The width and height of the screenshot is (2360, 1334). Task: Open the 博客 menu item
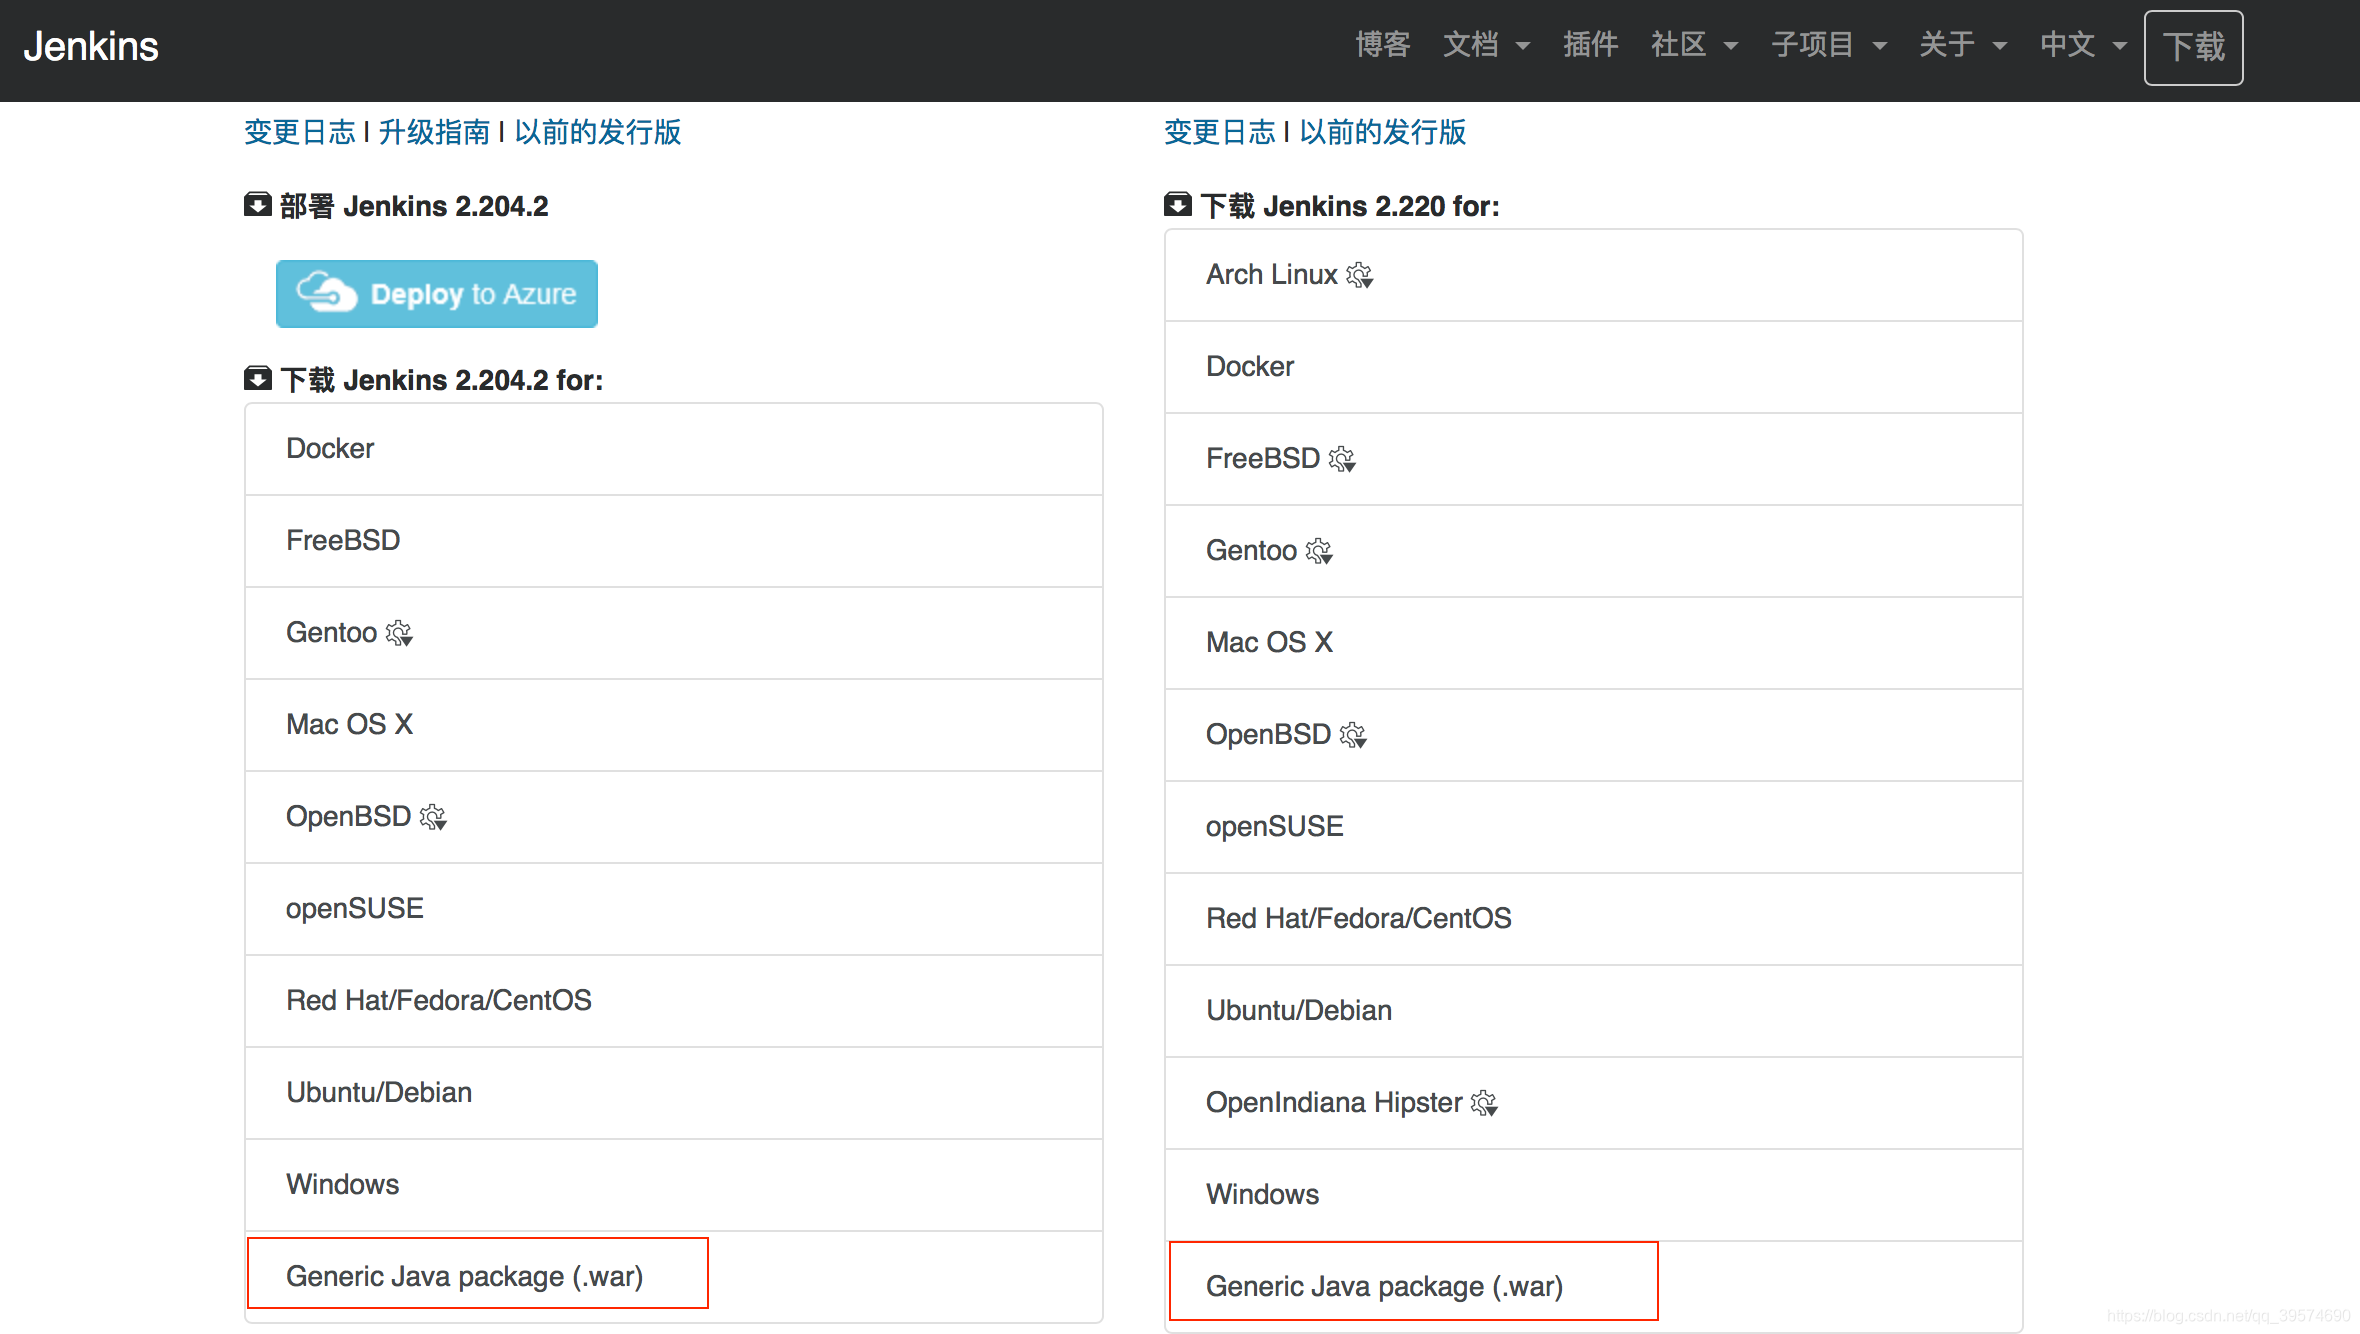pyautogui.click(x=1383, y=45)
